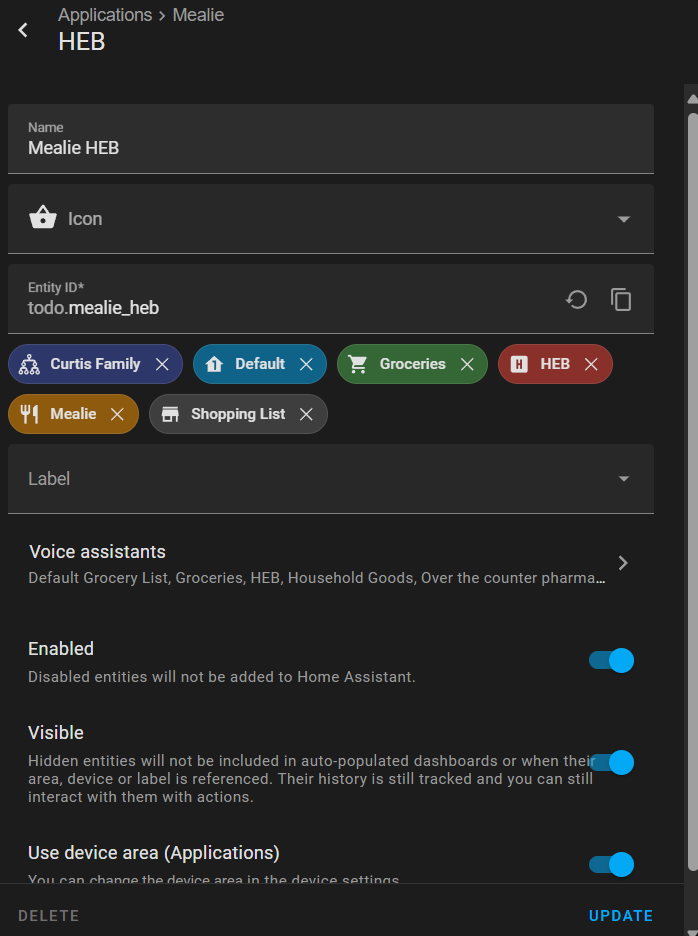
Task: Click the Visible setting label
Action: point(56,733)
